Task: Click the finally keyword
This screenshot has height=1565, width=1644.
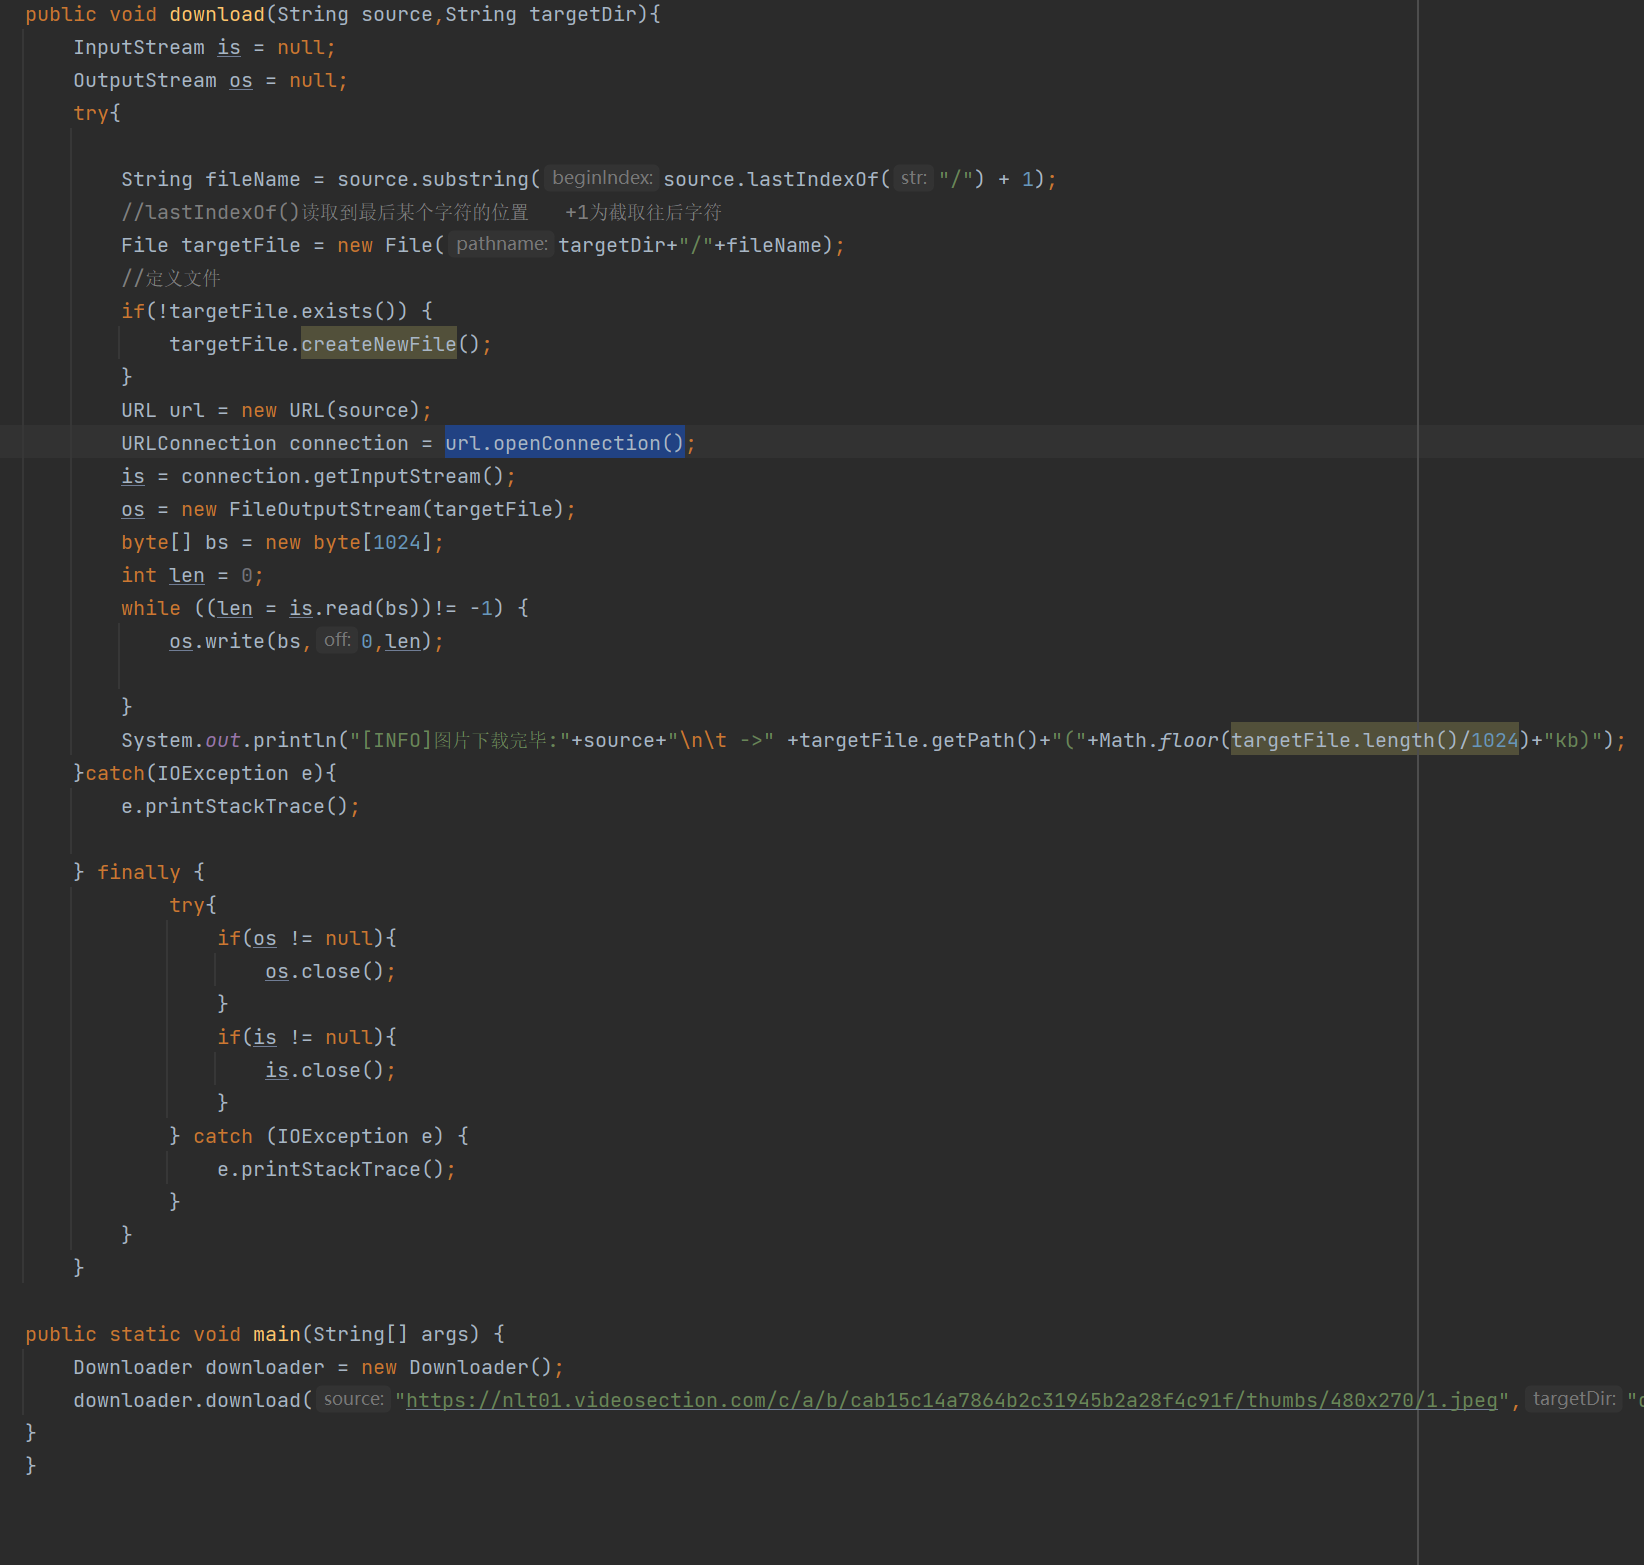Action: click(x=138, y=872)
